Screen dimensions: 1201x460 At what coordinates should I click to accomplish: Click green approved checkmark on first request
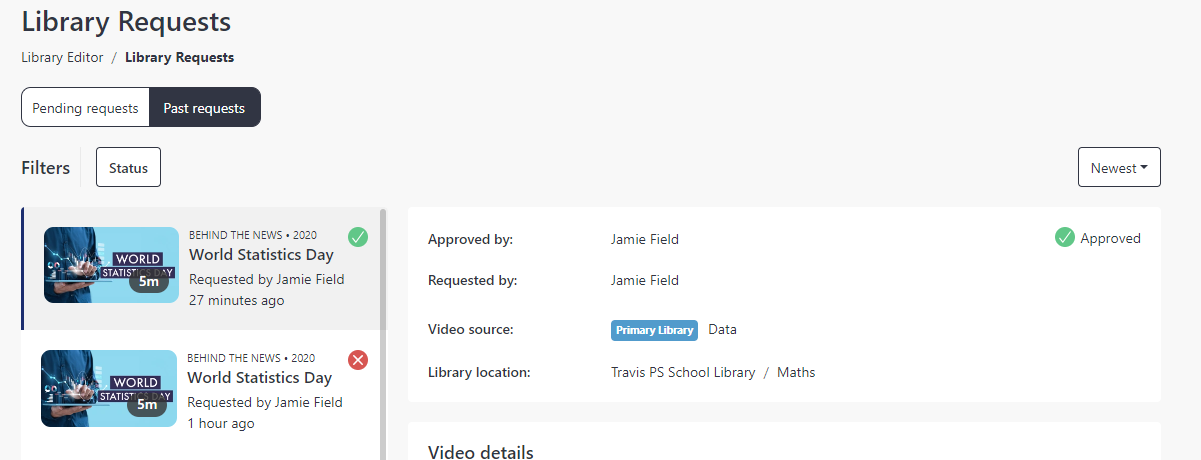tap(358, 237)
